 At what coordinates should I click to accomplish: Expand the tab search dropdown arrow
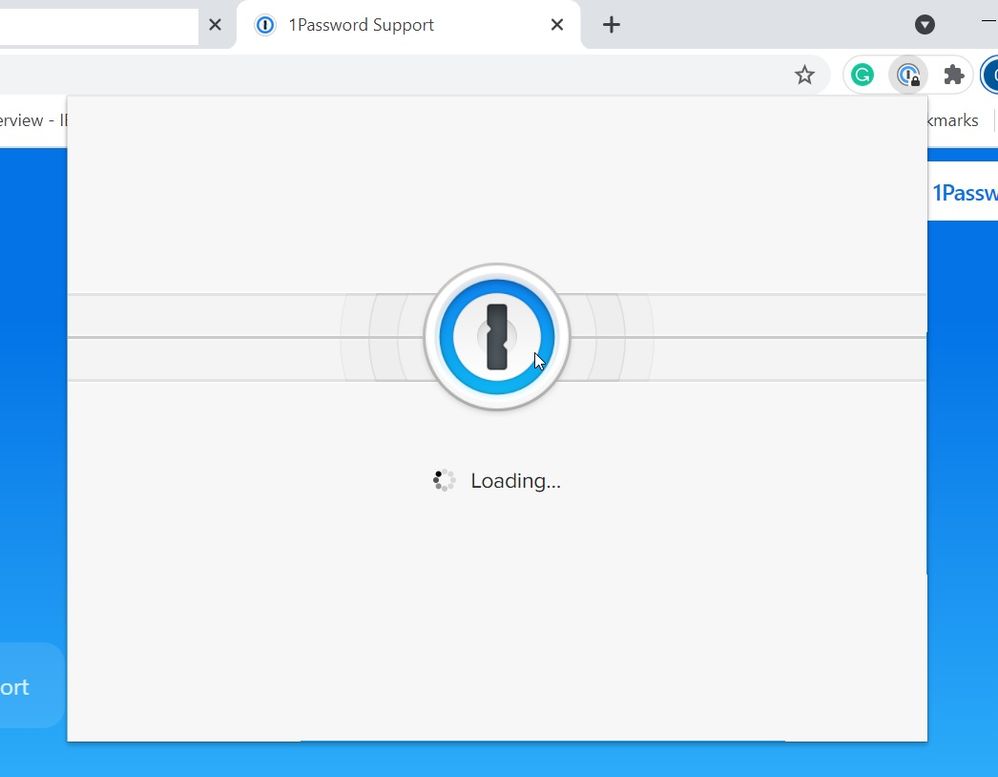pyautogui.click(x=925, y=25)
